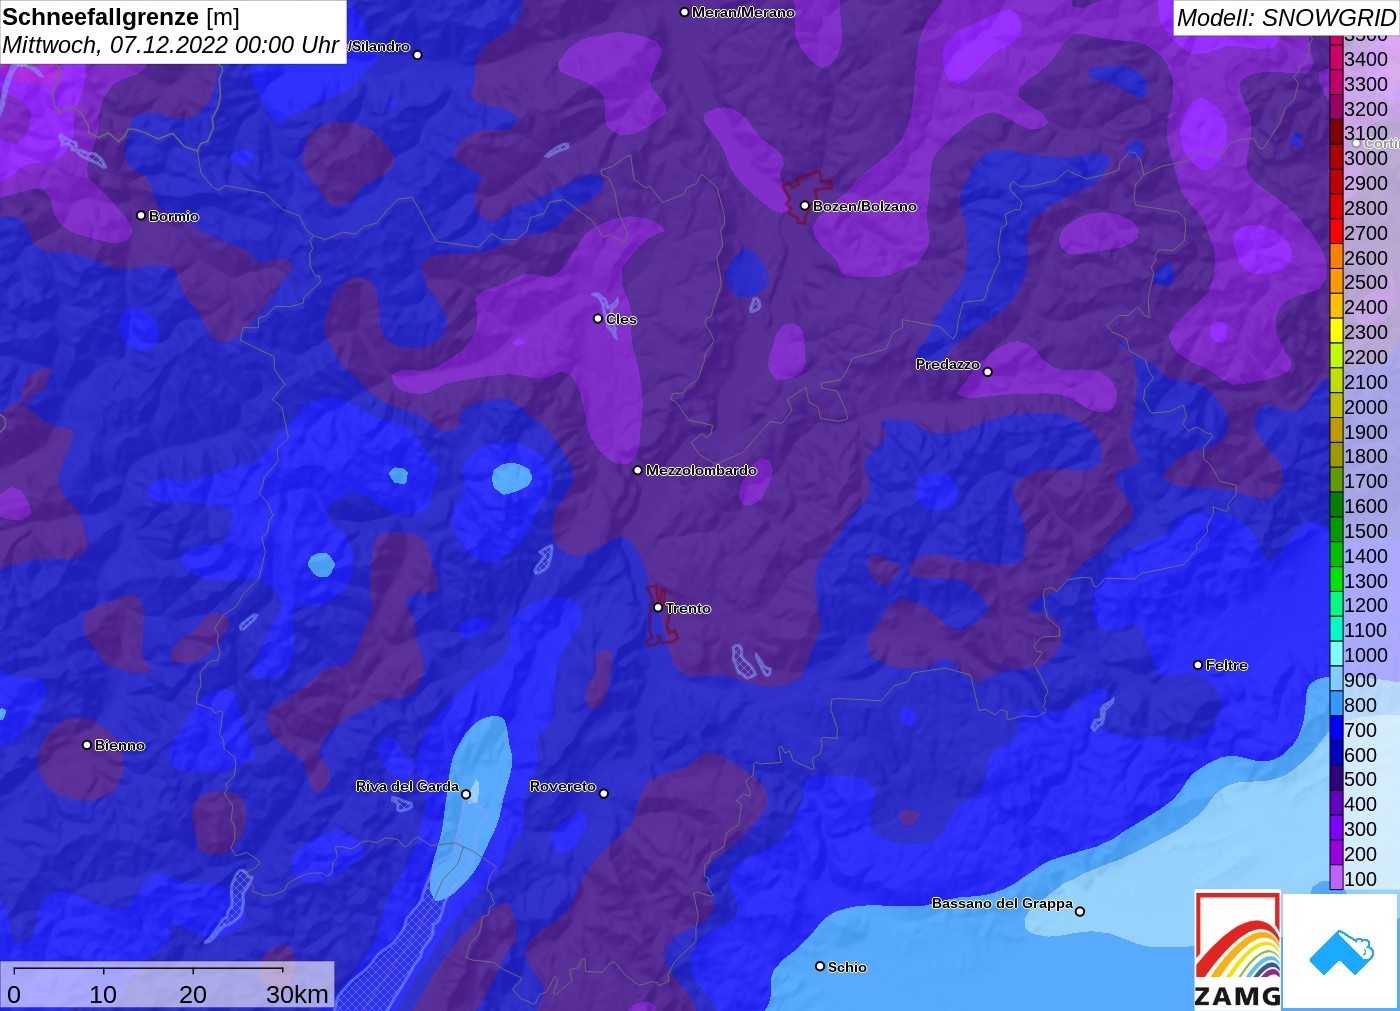Click the Trento red city outline
This screenshot has height=1011, width=1400.
click(659, 615)
